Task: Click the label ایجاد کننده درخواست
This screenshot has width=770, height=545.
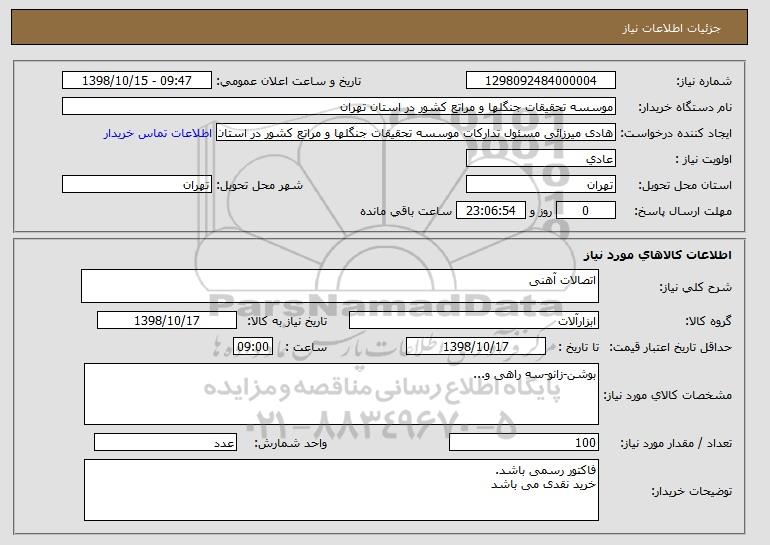Action: 676,134
